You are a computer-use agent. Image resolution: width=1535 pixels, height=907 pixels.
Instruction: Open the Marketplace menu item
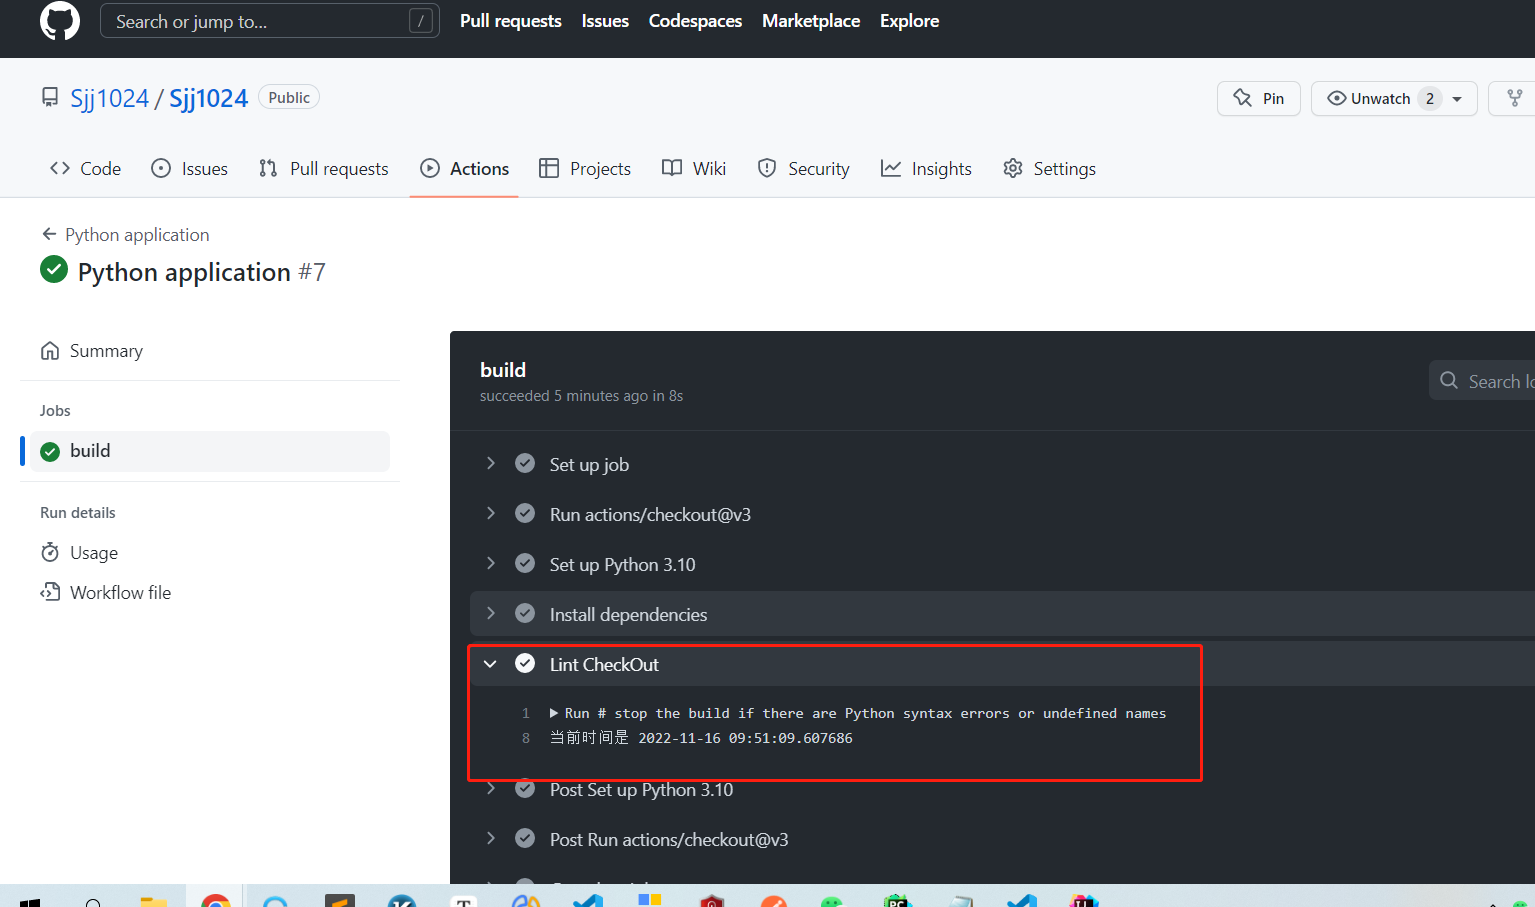click(x=810, y=20)
